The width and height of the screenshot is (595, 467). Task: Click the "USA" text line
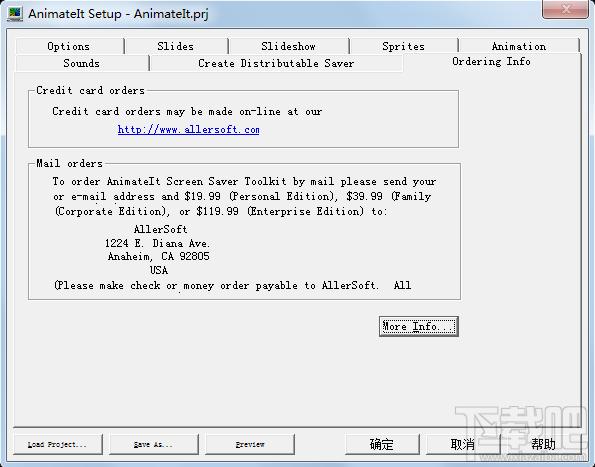159,270
